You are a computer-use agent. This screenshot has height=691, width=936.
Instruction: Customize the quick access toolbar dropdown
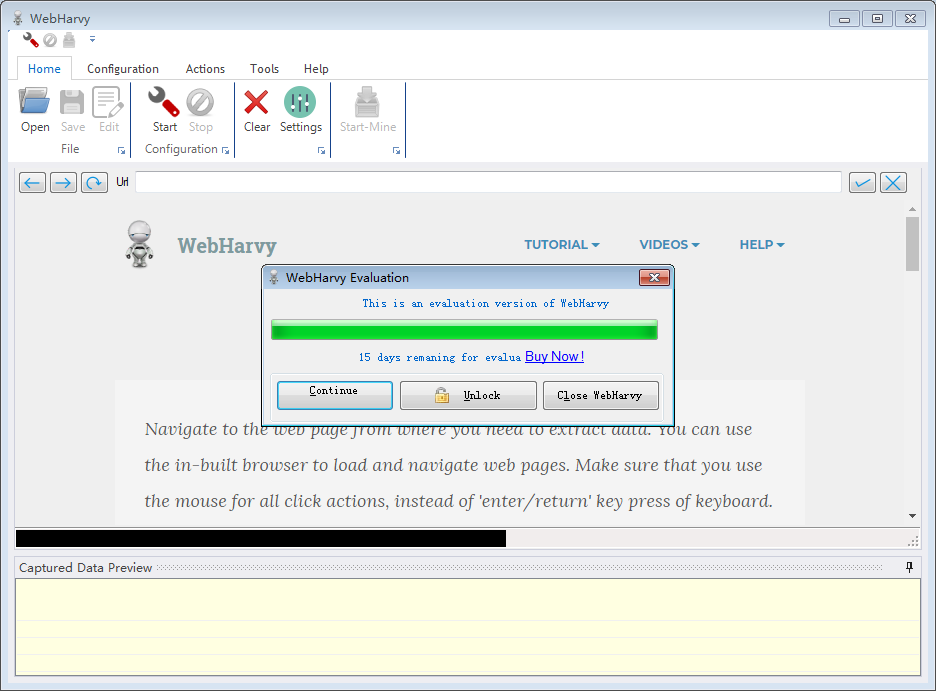coord(93,39)
